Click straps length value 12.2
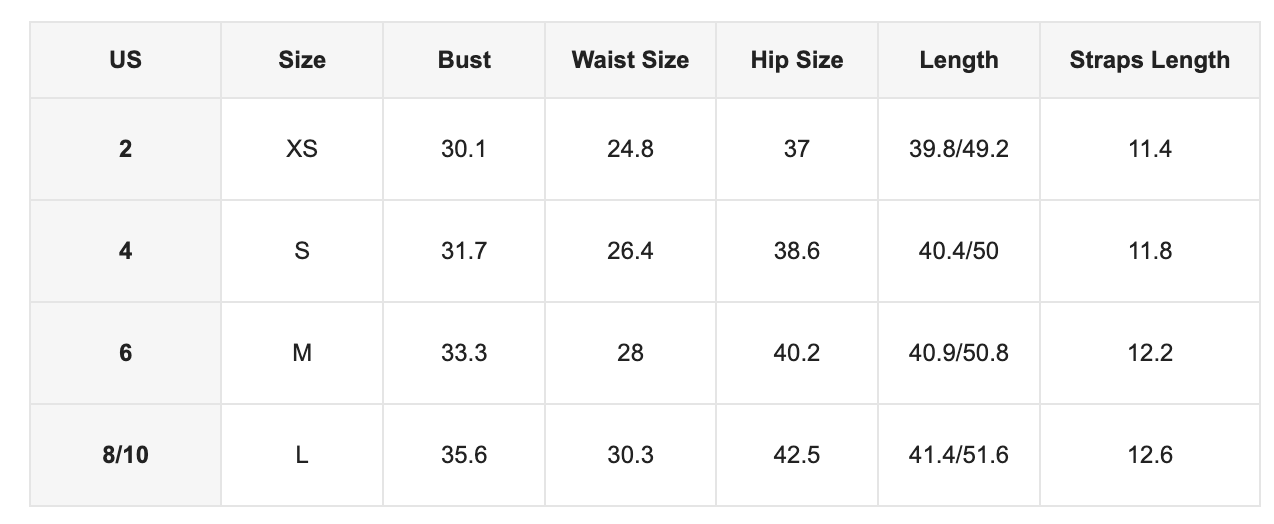Viewport: 1274px width, 524px height. [x=1150, y=353]
